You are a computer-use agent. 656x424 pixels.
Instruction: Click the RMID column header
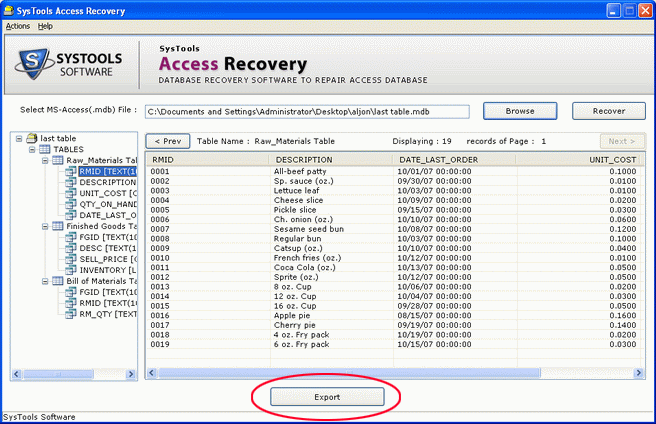click(208, 159)
